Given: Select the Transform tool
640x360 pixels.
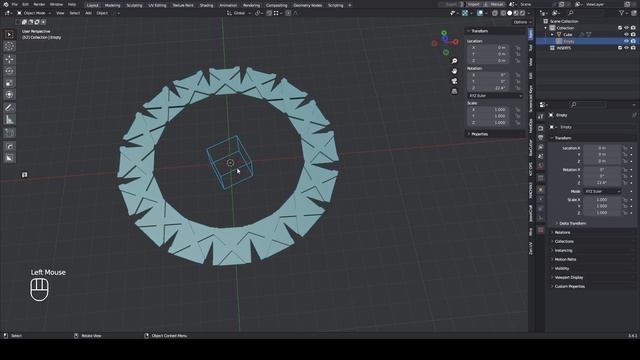Looking at the screenshot, I should pos(9,95).
